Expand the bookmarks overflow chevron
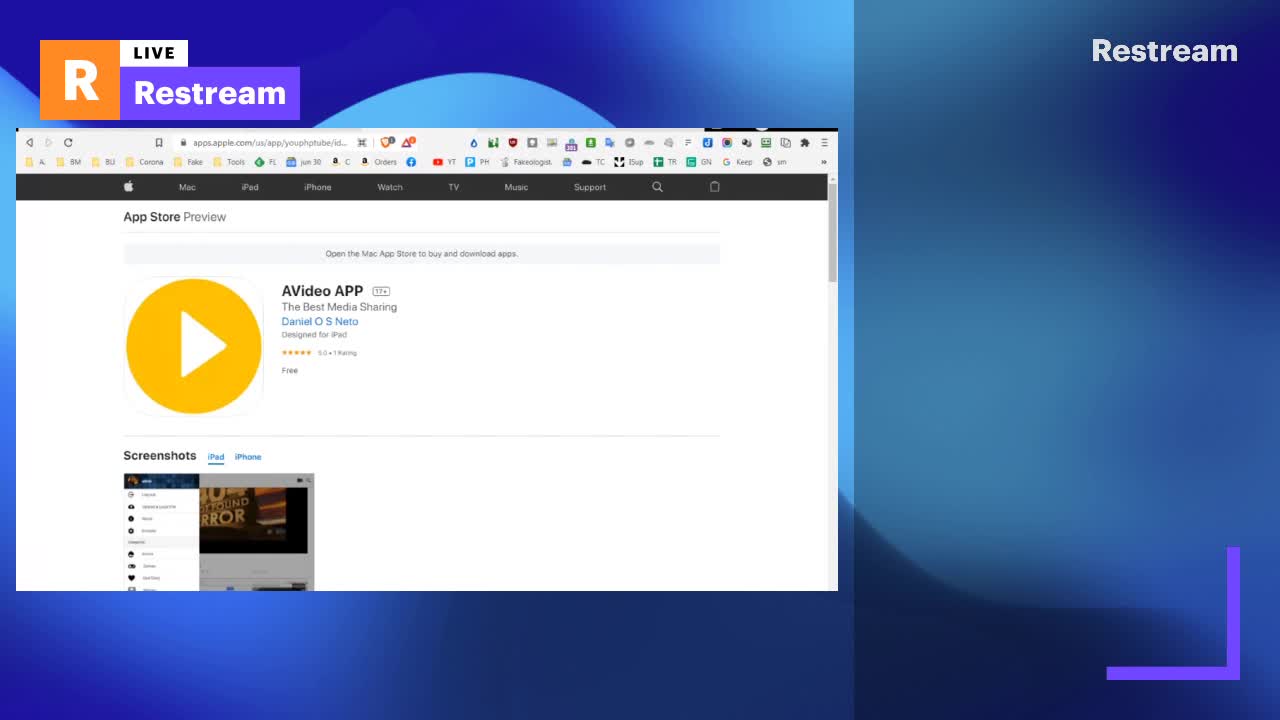Image resolution: width=1280 pixels, height=720 pixels. [824, 162]
